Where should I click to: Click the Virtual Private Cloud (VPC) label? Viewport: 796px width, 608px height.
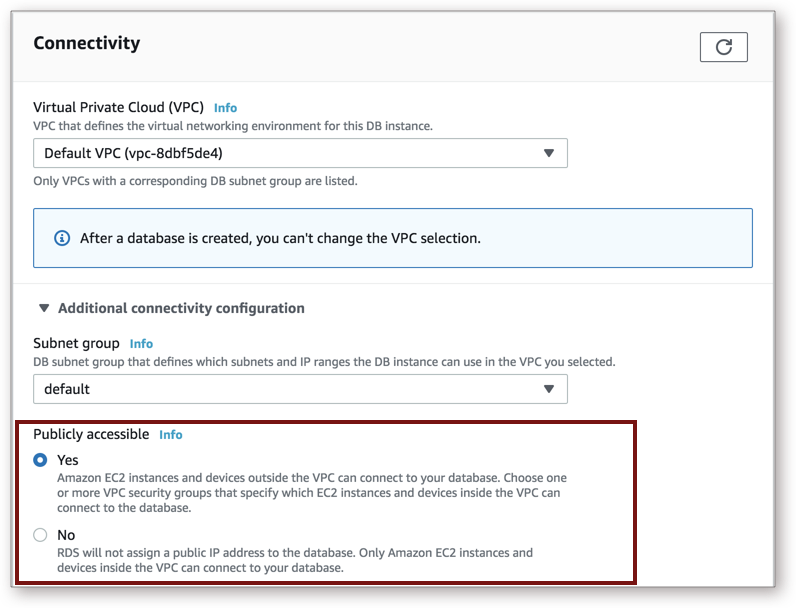coord(118,108)
